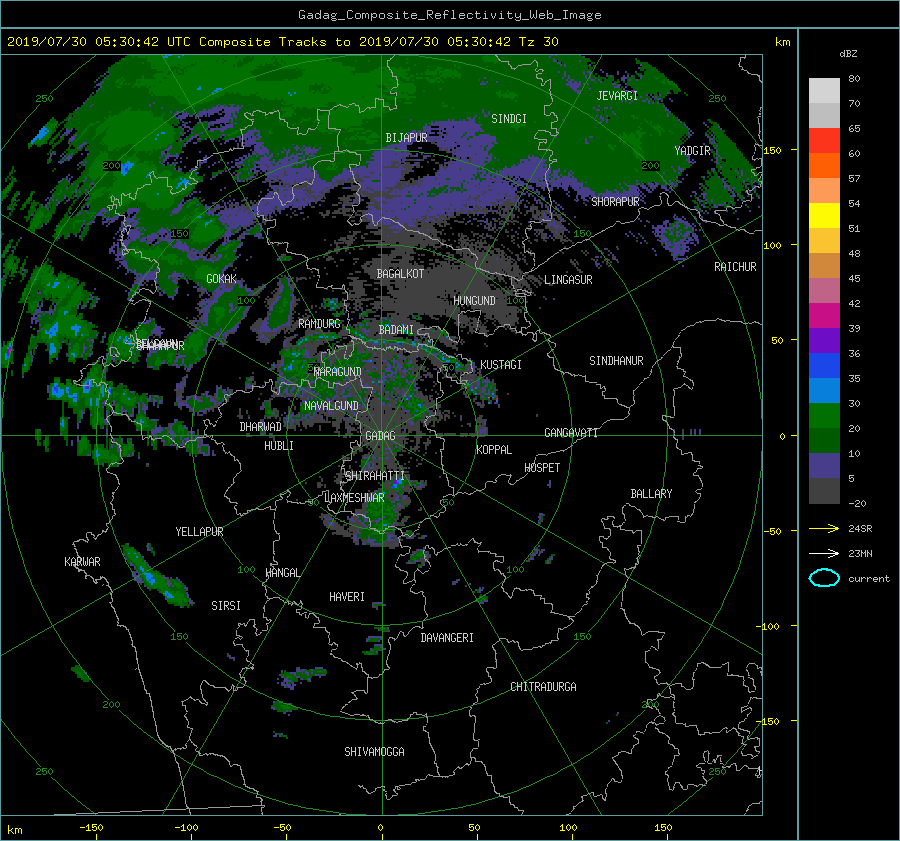
Task: Click the white 23MN arrow in legend
Action: [x=824, y=553]
